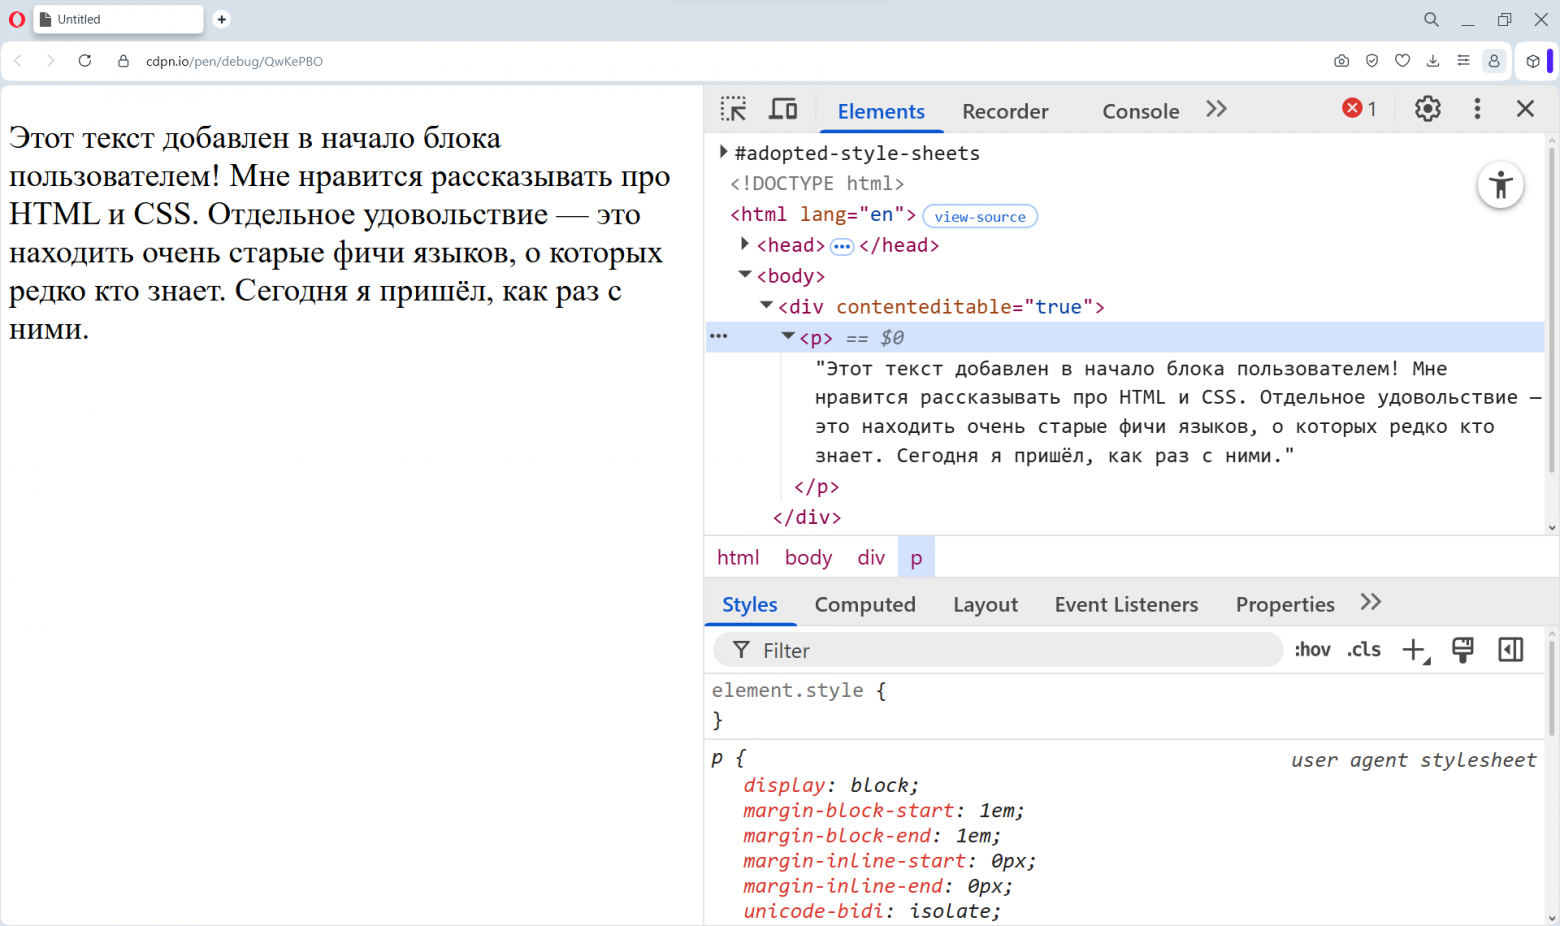Open the ad blocker shield icon
The height and width of the screenshot is (926, 1560).
coord(1372,61)
